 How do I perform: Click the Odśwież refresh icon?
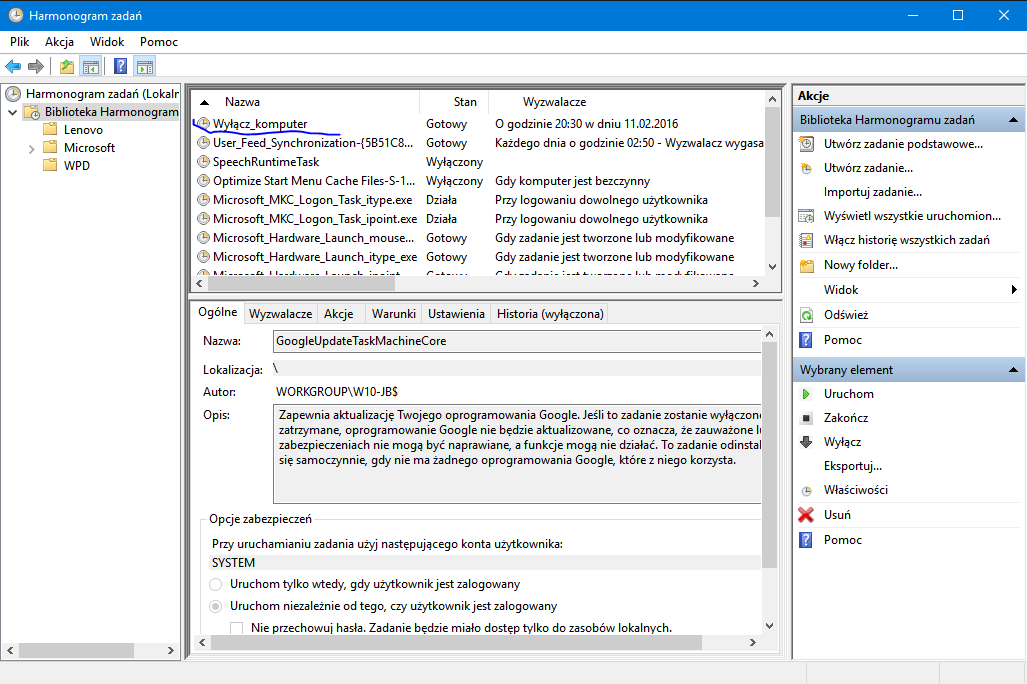tap(806, 315)
